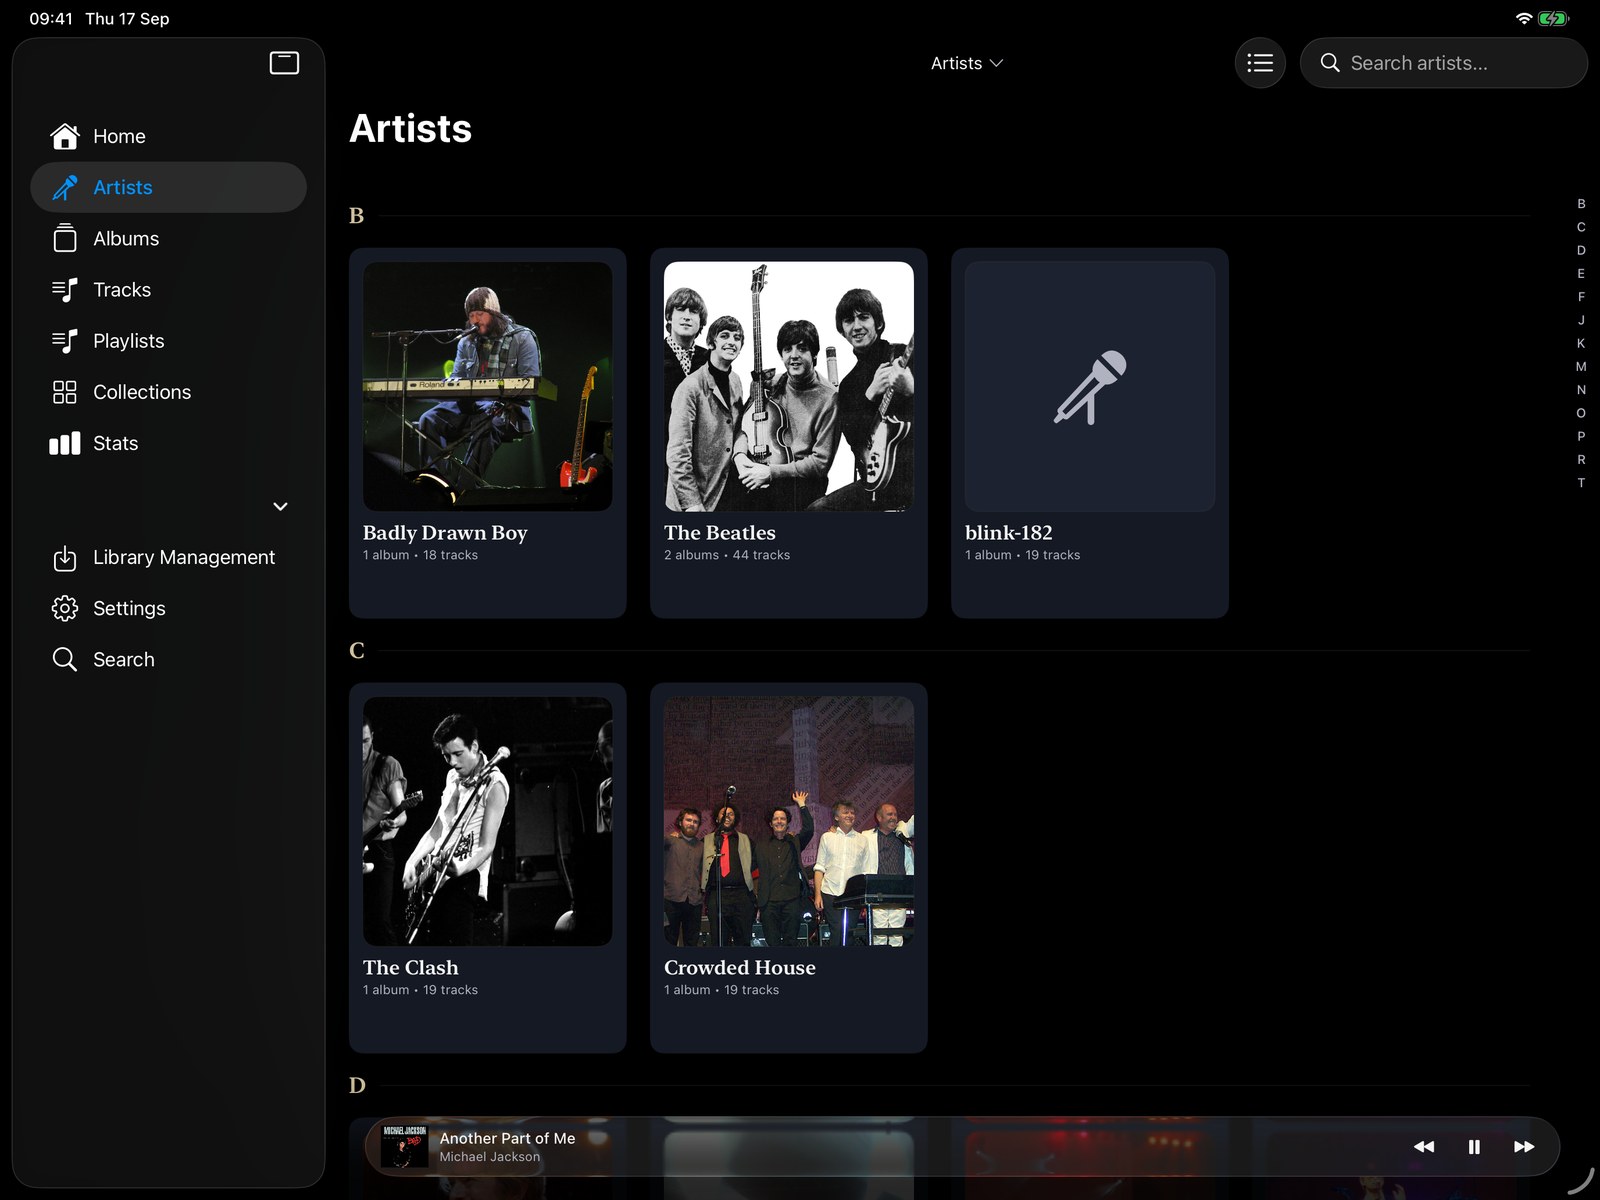Pause the current song
The width and height of the screenshot is (1600, 1200).
[x=1474, y=1147]
